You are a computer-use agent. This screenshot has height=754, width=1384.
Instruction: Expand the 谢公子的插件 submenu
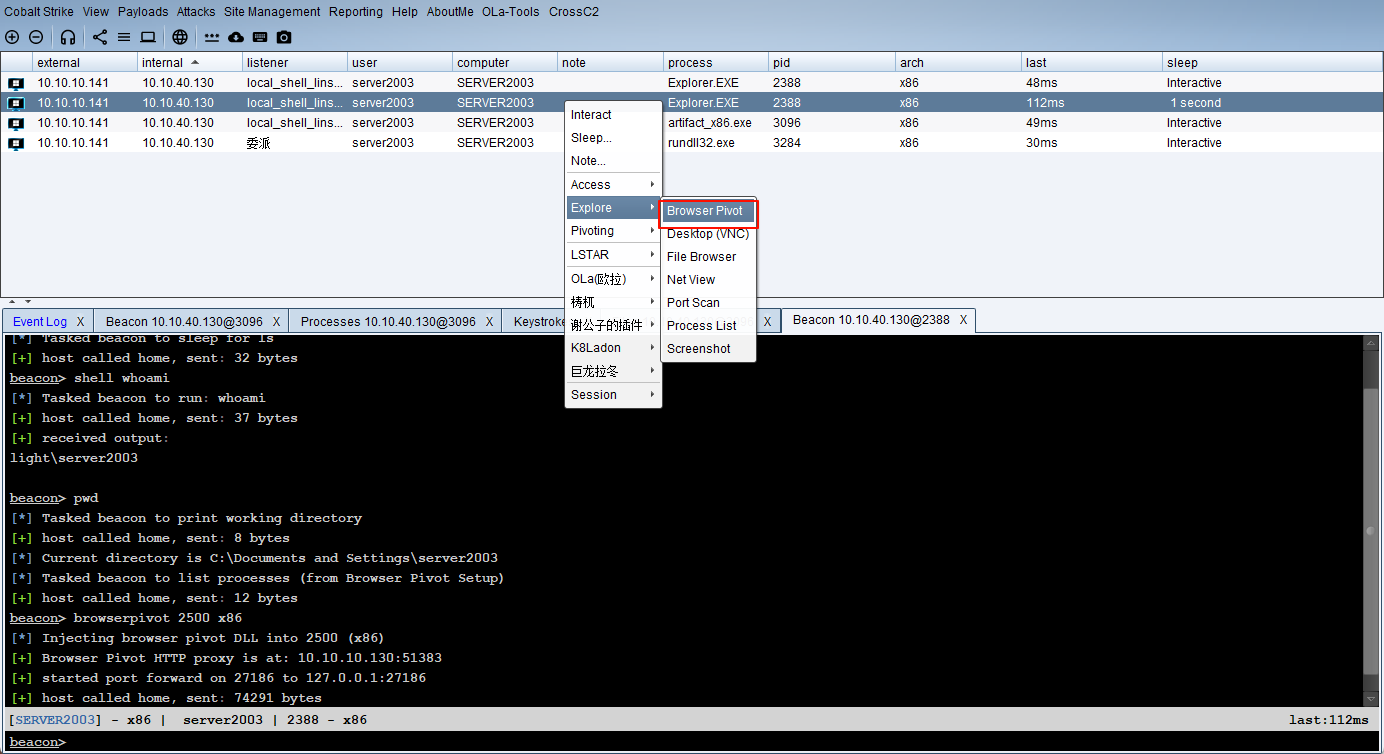[613, 325]
